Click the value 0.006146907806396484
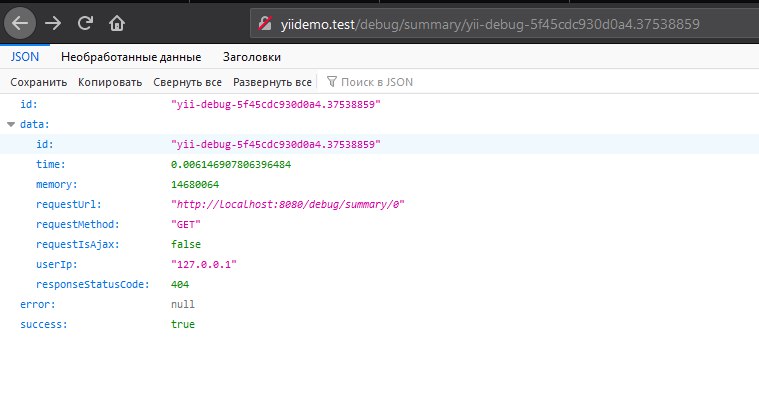Screen dimensions: 759x397 click(x=231, y=165)
